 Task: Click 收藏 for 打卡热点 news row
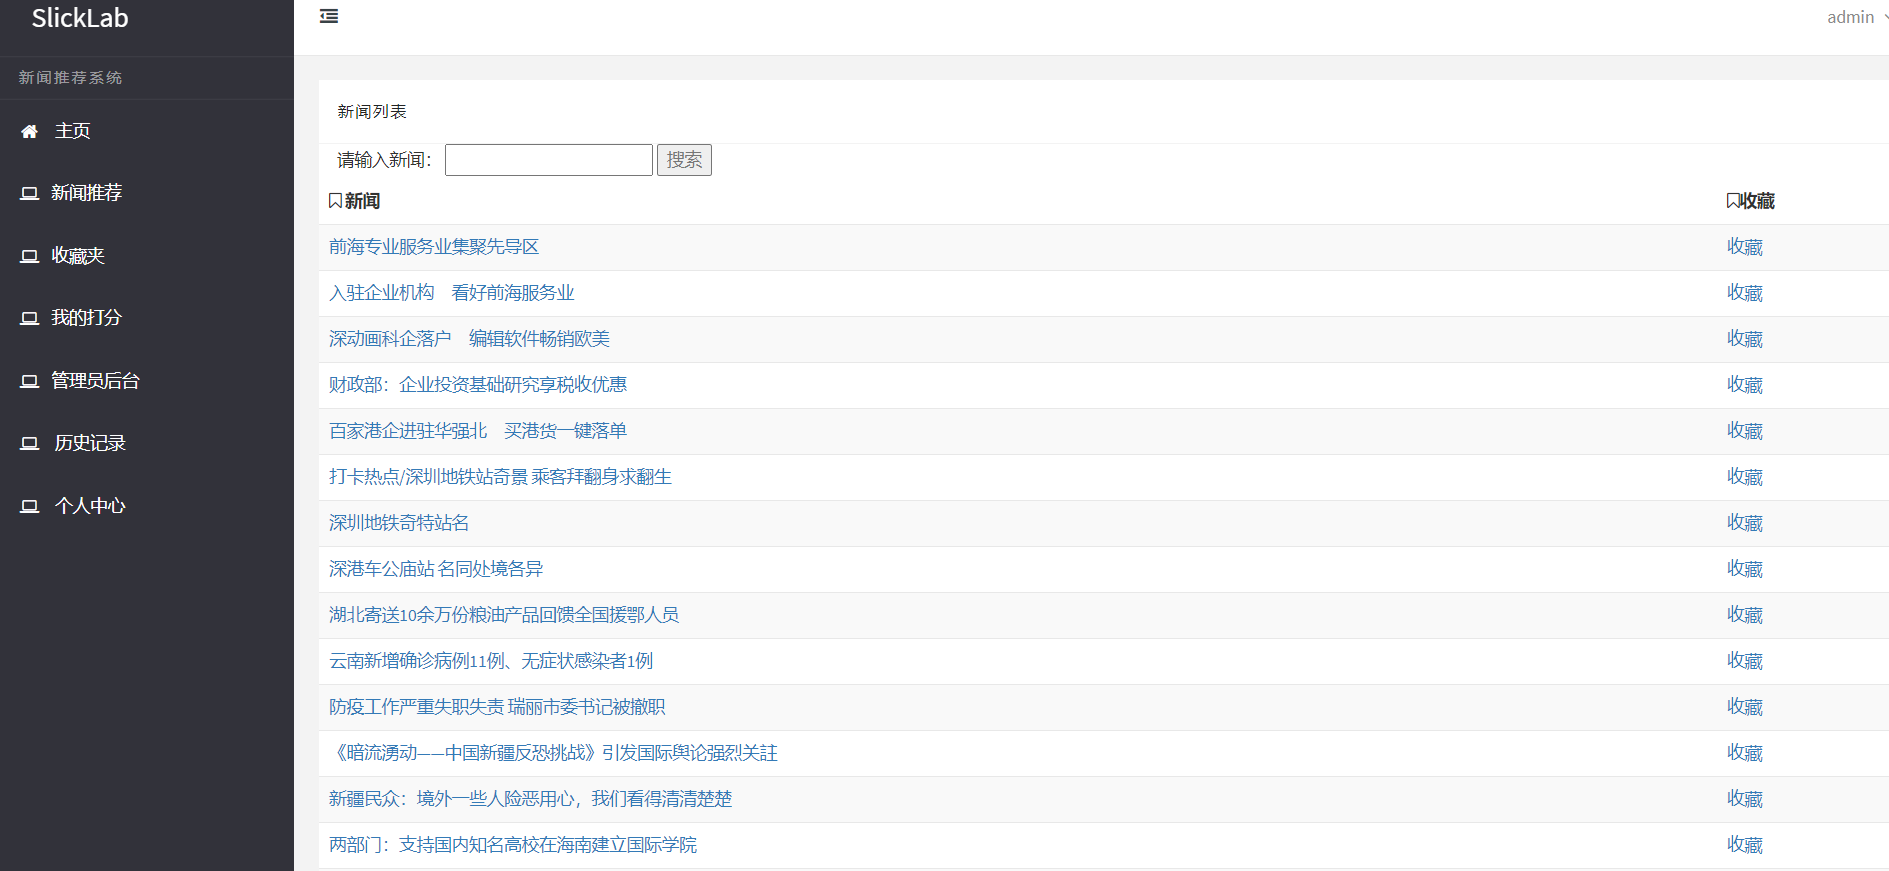1745,477
